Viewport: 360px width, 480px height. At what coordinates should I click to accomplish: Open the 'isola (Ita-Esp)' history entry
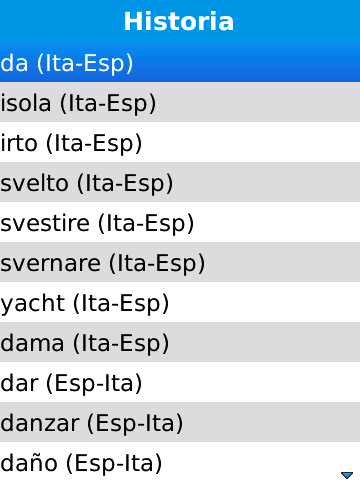coord(180,102)
